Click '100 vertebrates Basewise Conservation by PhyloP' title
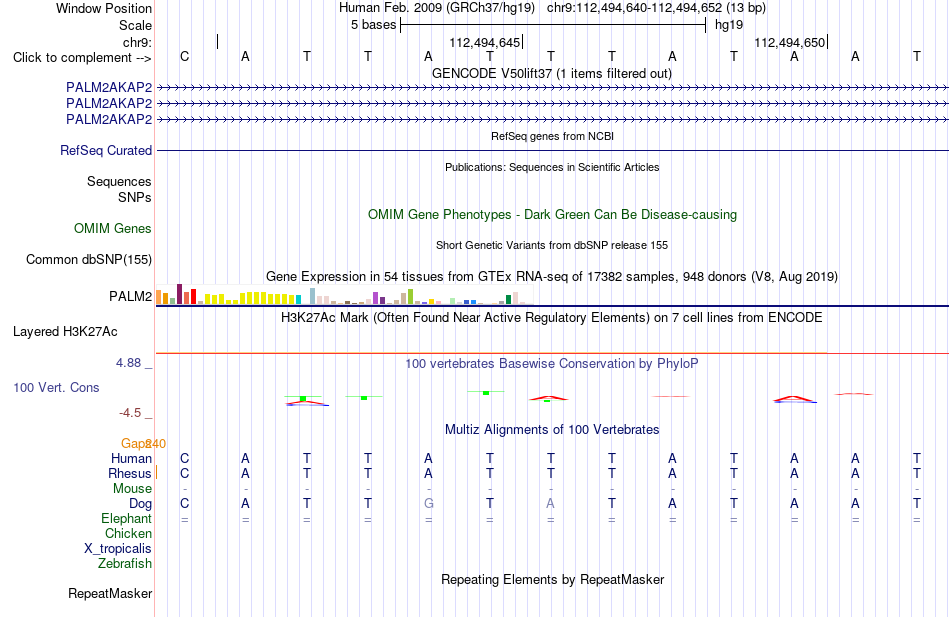This screenshot has width=950, height=617. 551,364
